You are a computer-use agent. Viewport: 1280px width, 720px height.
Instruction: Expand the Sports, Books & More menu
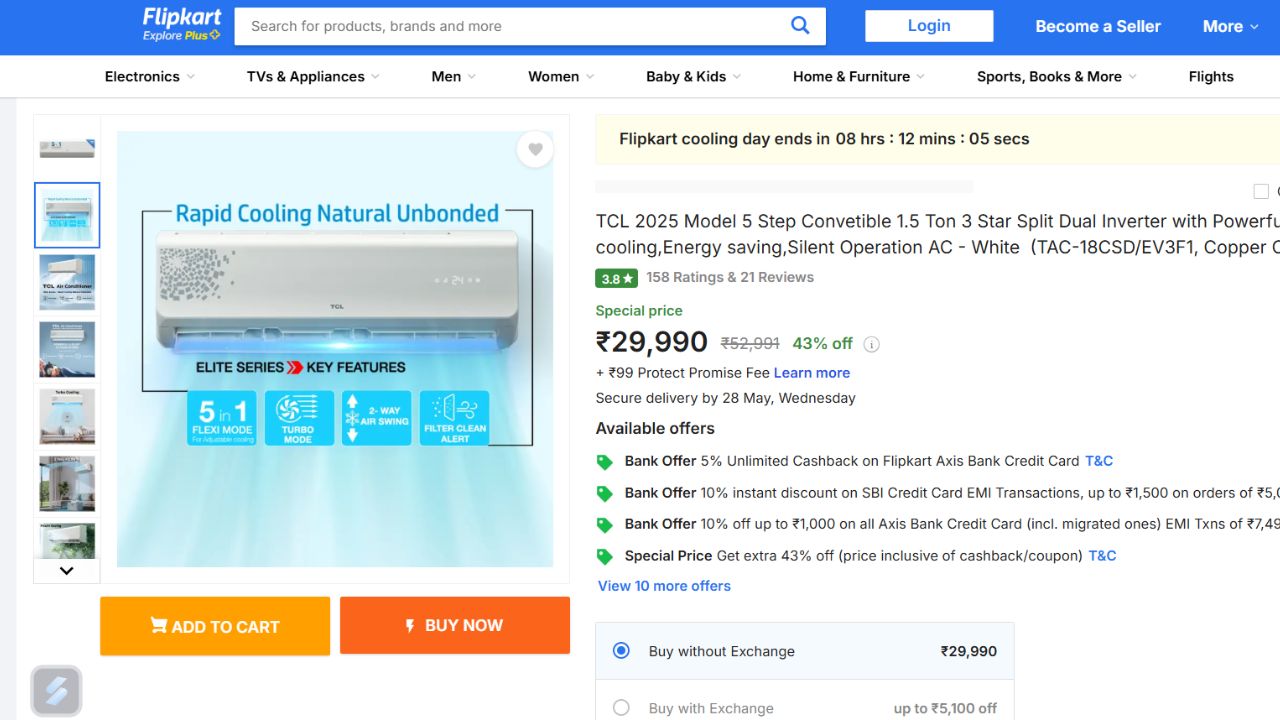pyautogui.click(x=1056, y=76)
